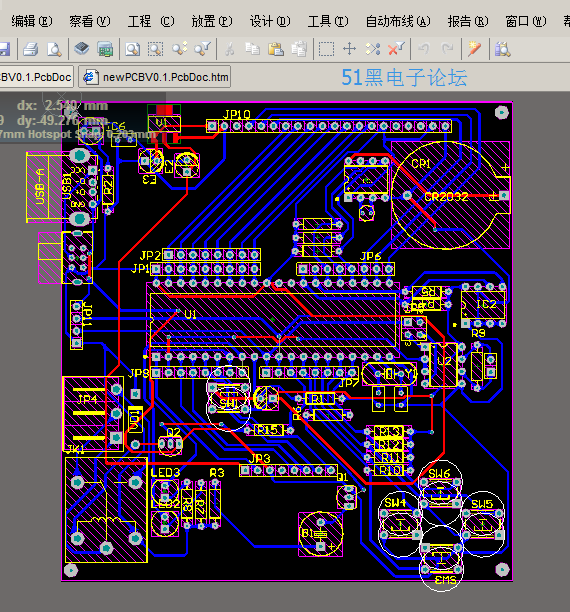Image resolution: width=570 pixels, height=612 pixels.
Task: Select the U1 chip on the board
Action: coord(273,319)
